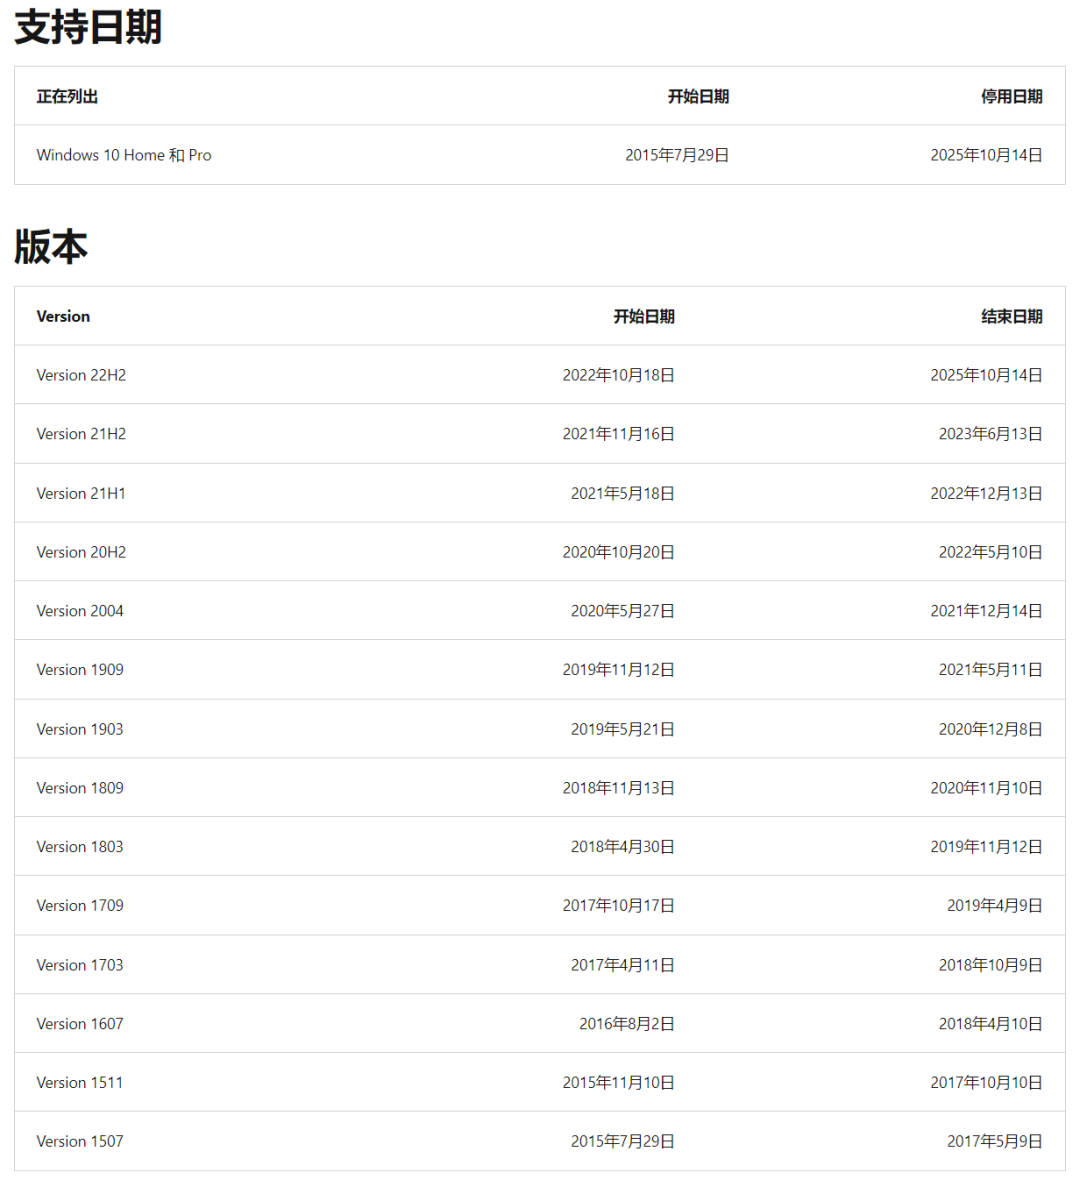Click the 2019年5月21日 start date

pyautogui.click(x=622, y=728)
